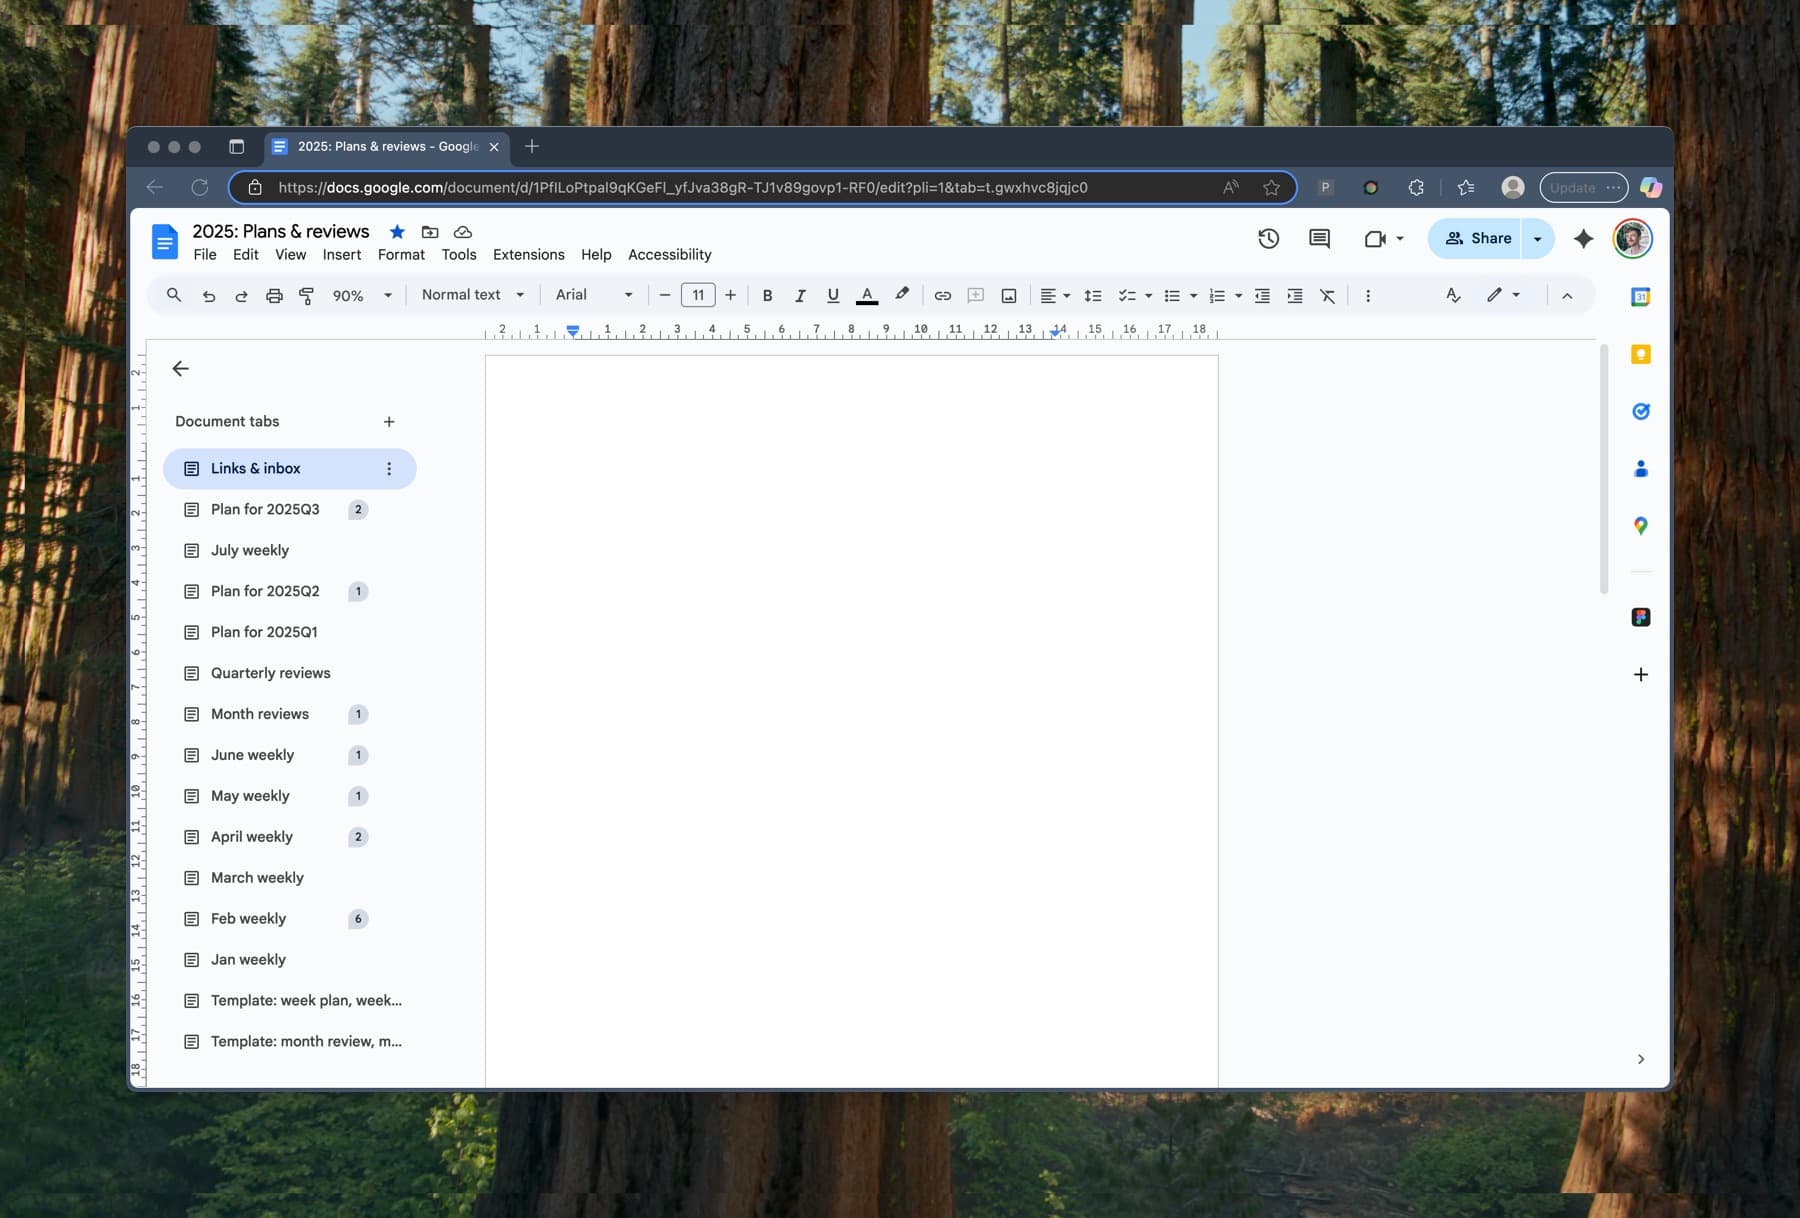The width and height of the screenshot is (1800, 1218).
Task: Increase the font size
Action: tap(731, 295)
